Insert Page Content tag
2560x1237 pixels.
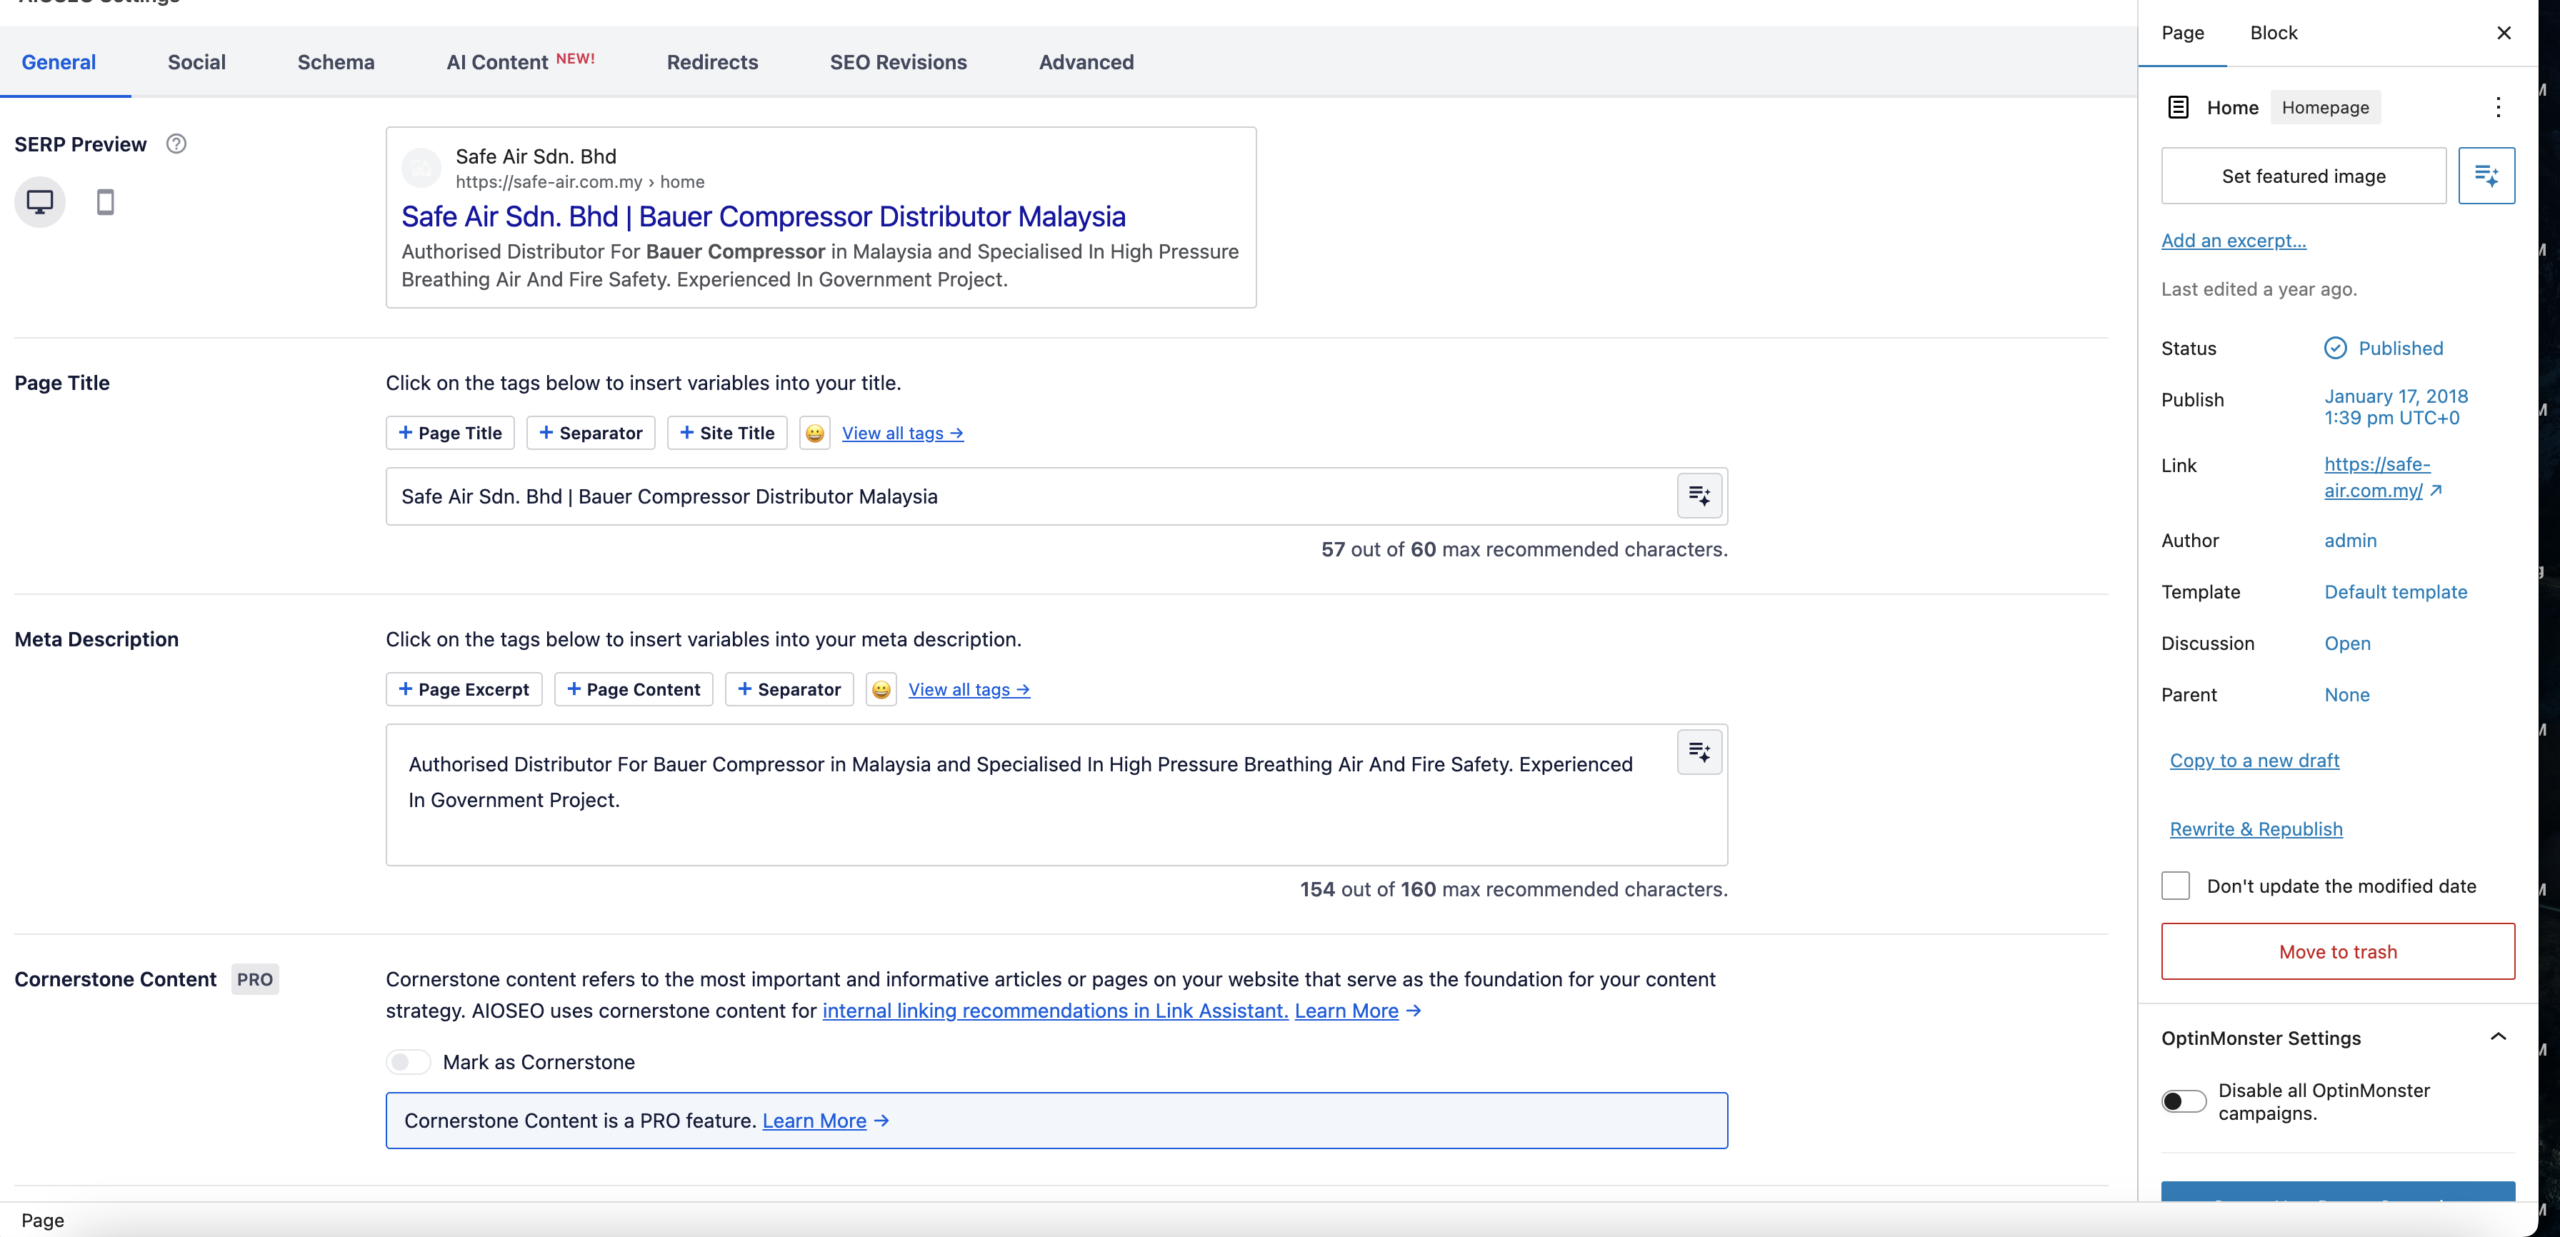(x=634, y=689)
